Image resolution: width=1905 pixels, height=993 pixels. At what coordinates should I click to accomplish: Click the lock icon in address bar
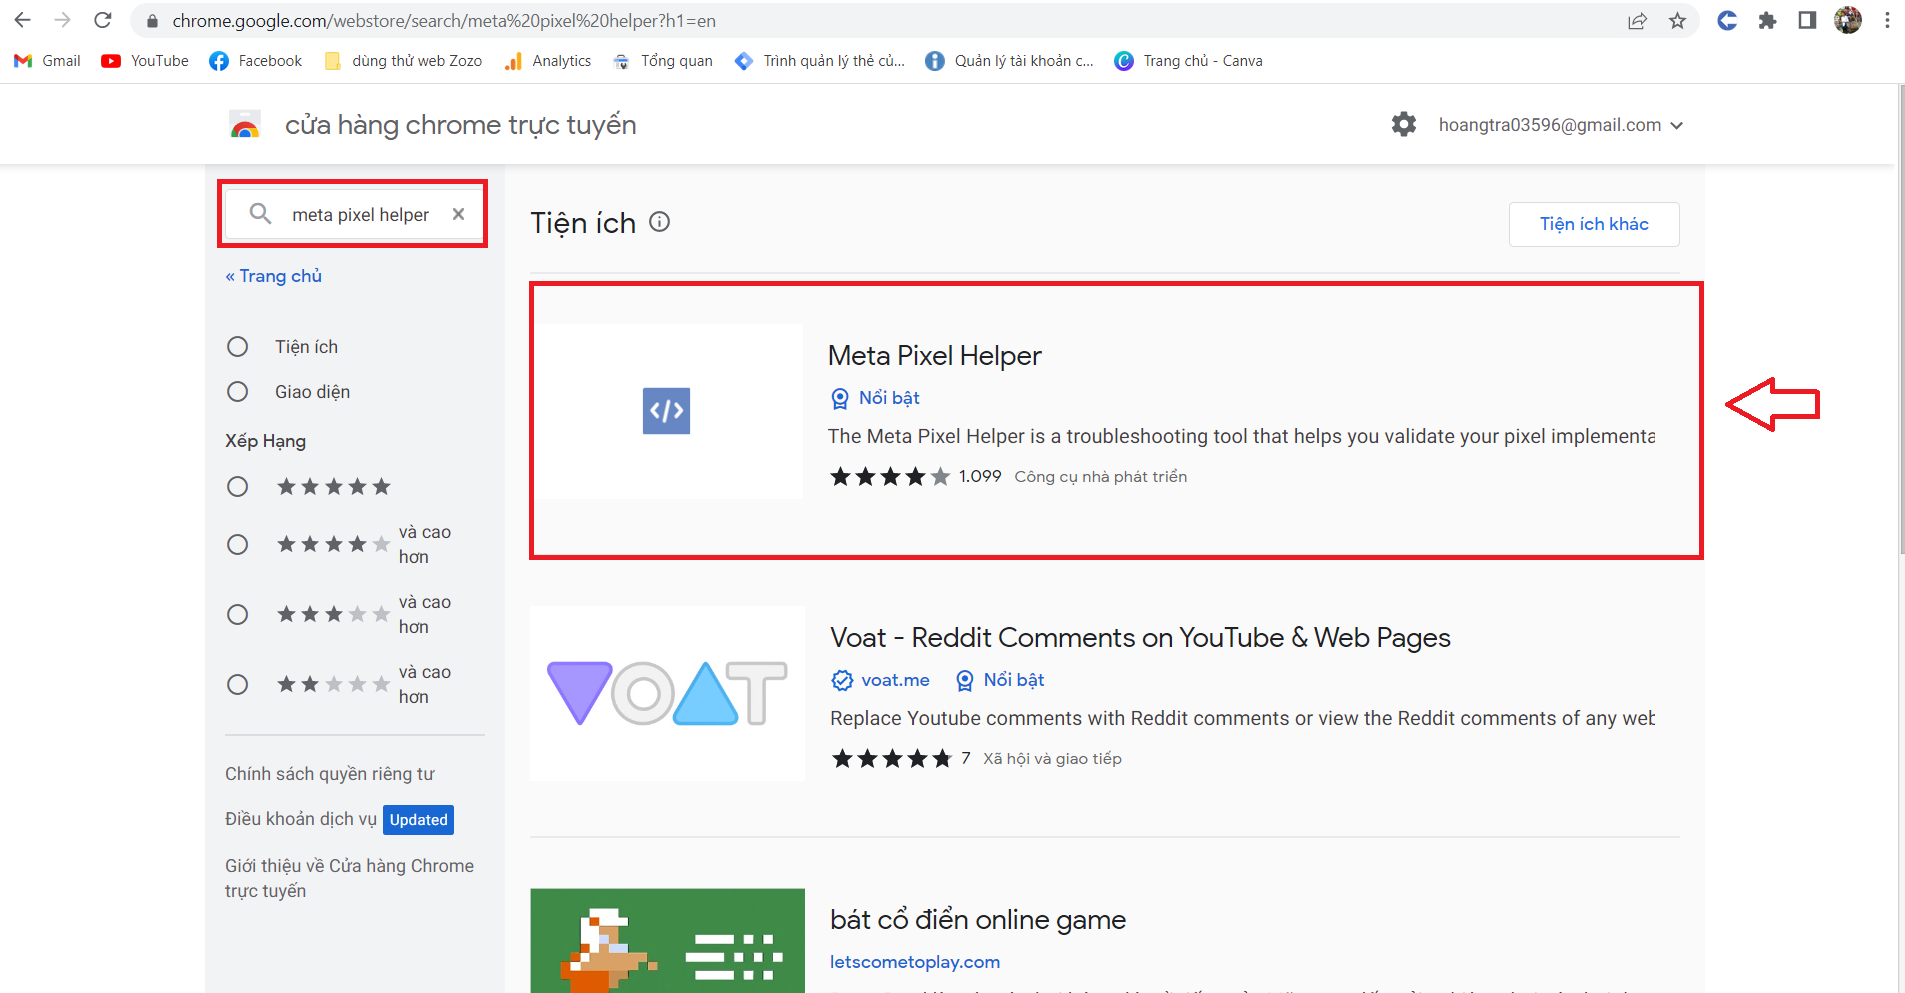pos(152,21)
